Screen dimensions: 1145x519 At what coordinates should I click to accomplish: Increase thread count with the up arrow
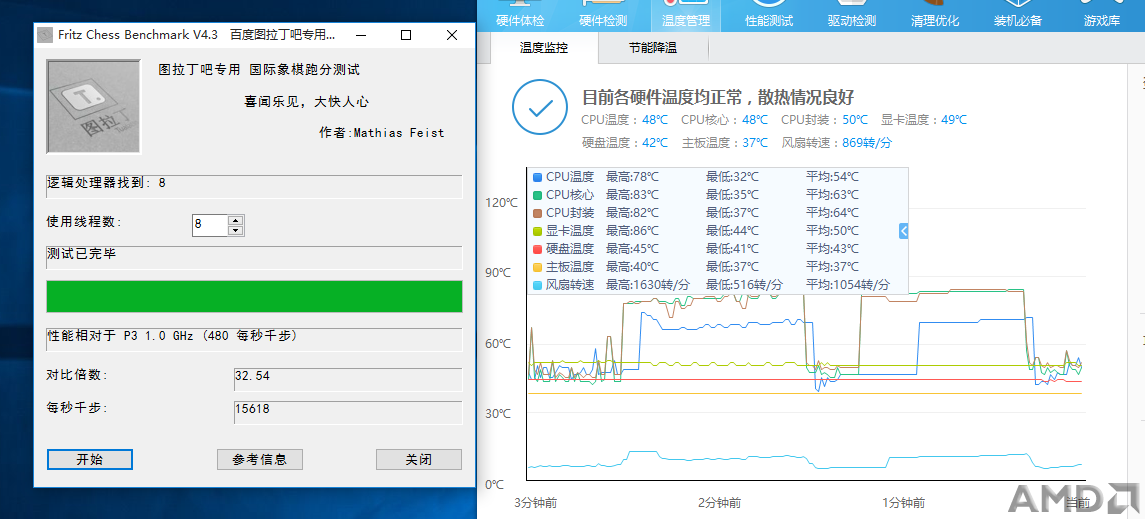(235, 220)
